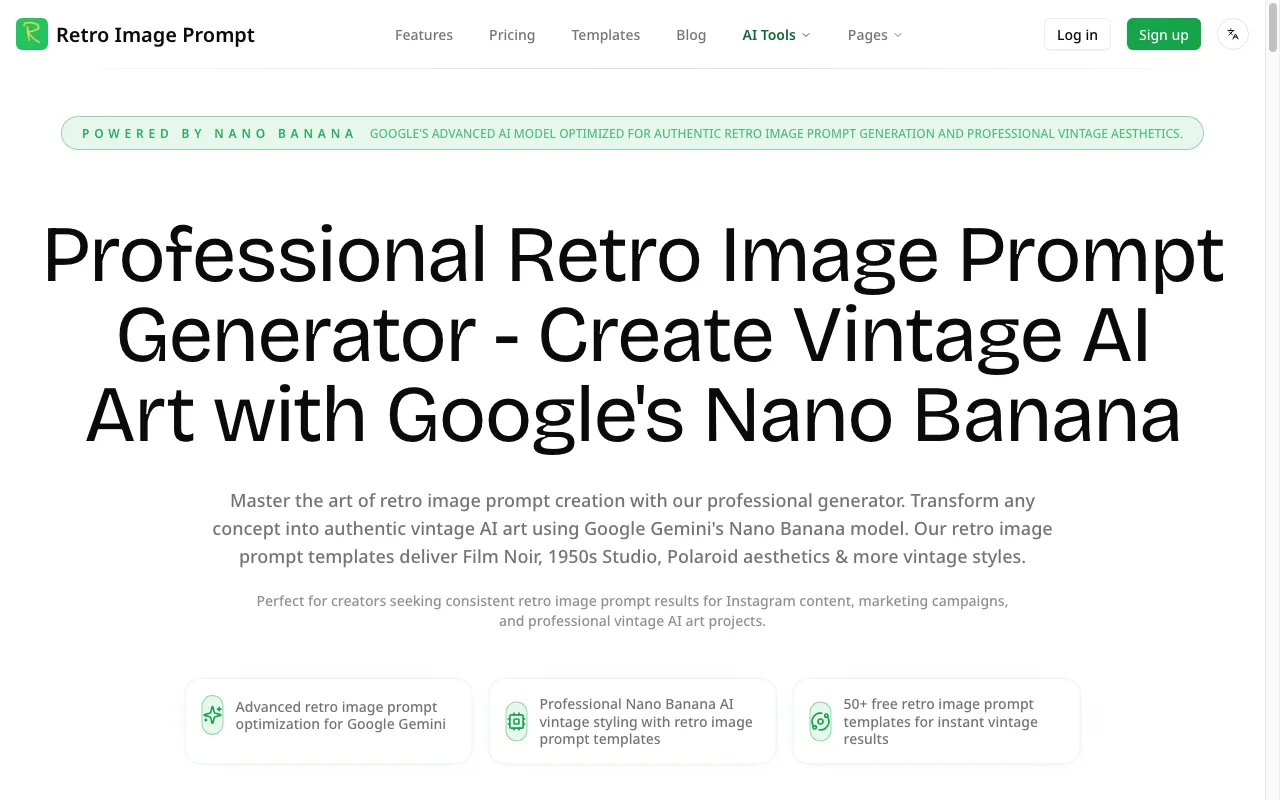This screenshot has height=800, width=1280.
Task: Click 'Advanced retro image prompt optimization' card text
Action: [x=341, y=715]
